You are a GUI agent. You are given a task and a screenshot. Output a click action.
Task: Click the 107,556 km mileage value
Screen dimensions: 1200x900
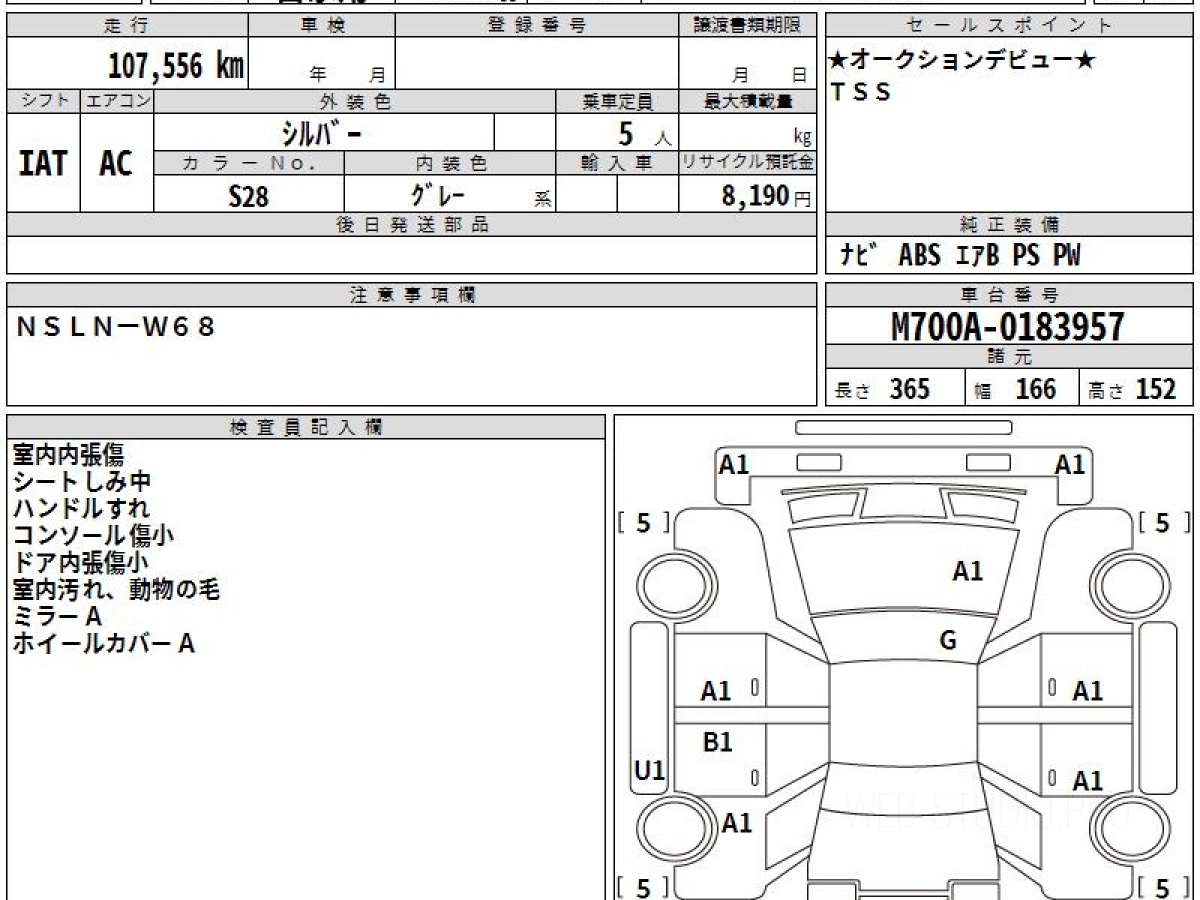tap(176, 66)
